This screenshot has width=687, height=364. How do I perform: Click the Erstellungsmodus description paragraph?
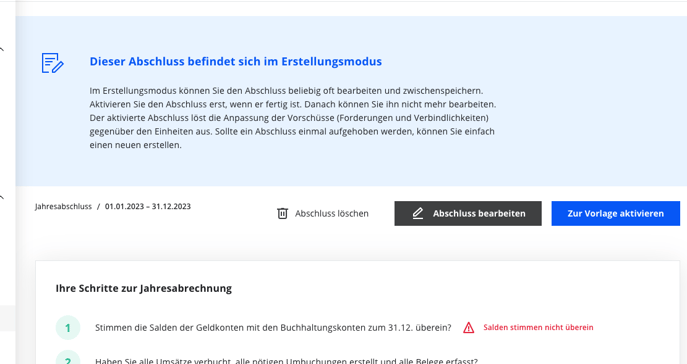293,118
